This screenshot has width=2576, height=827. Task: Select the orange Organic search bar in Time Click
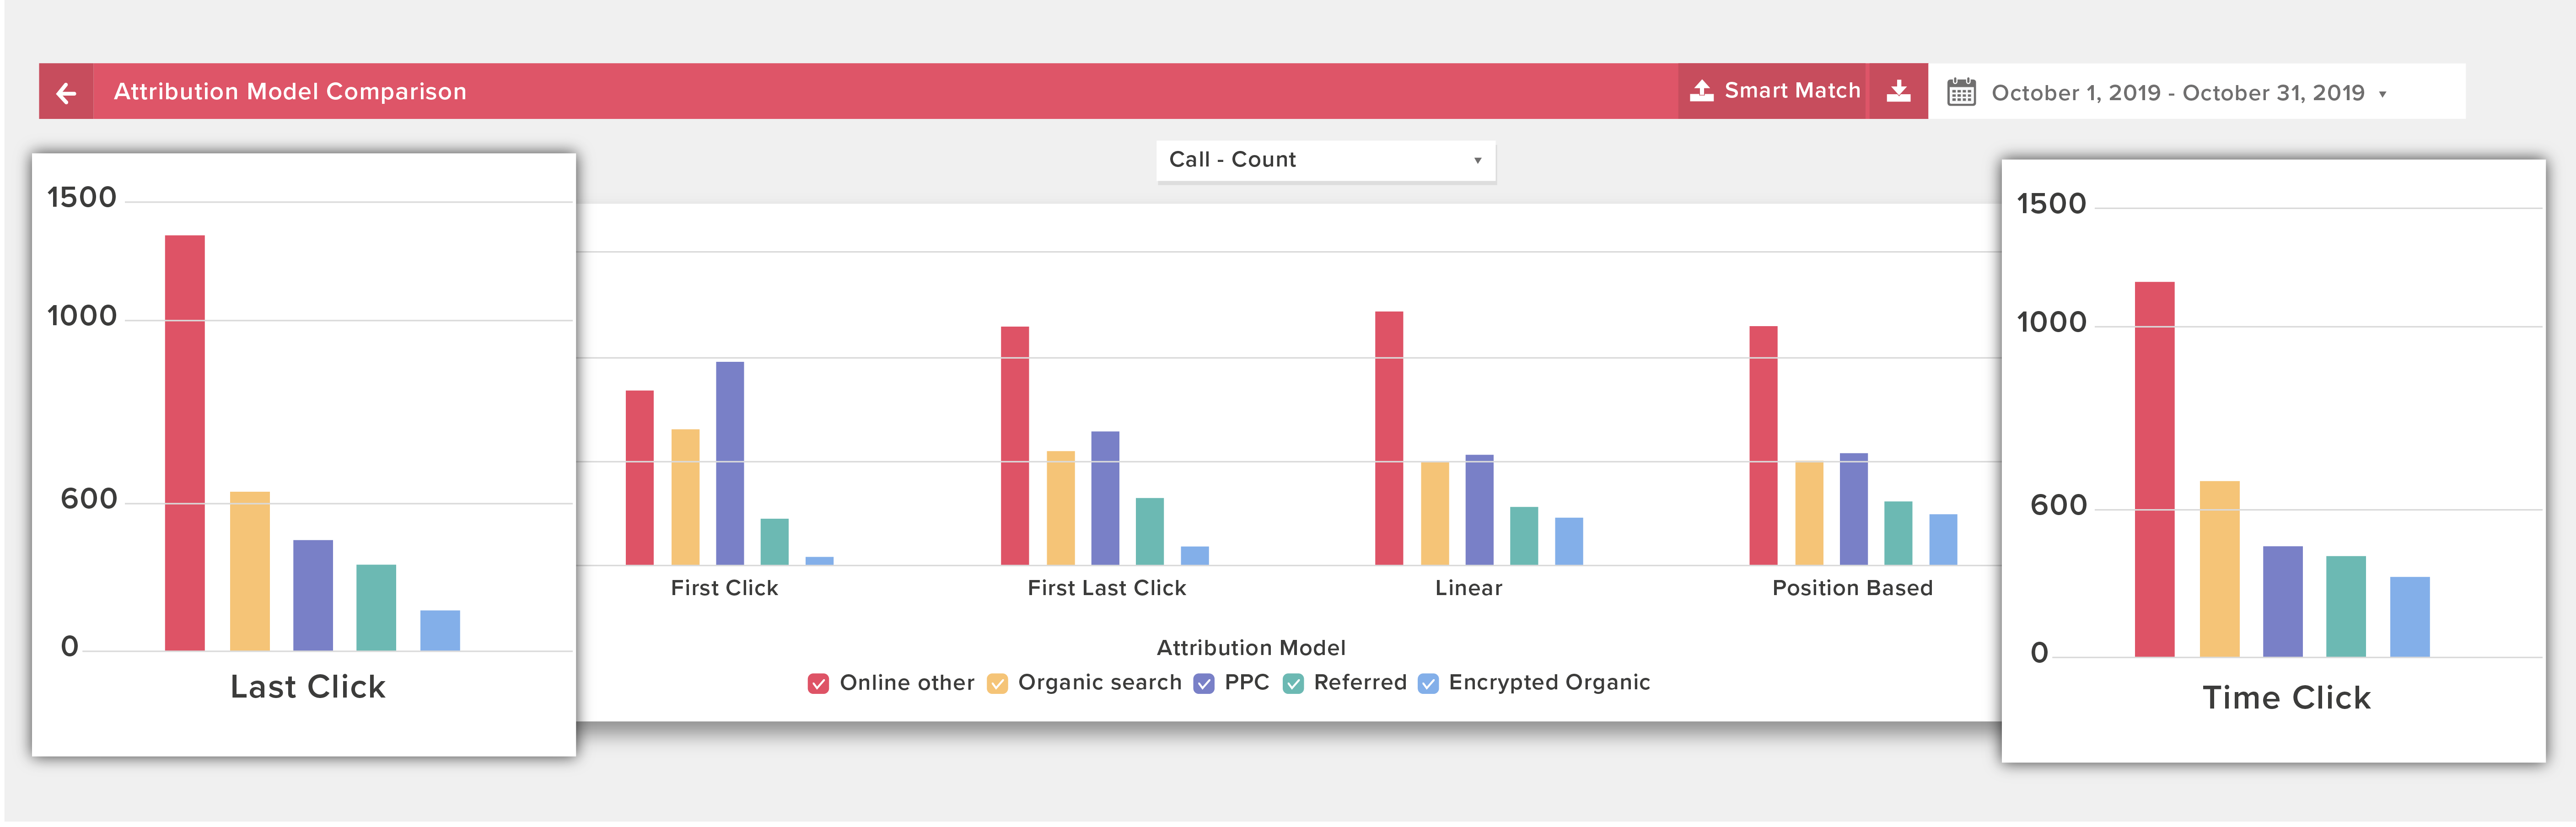(x=2219, y=570)
